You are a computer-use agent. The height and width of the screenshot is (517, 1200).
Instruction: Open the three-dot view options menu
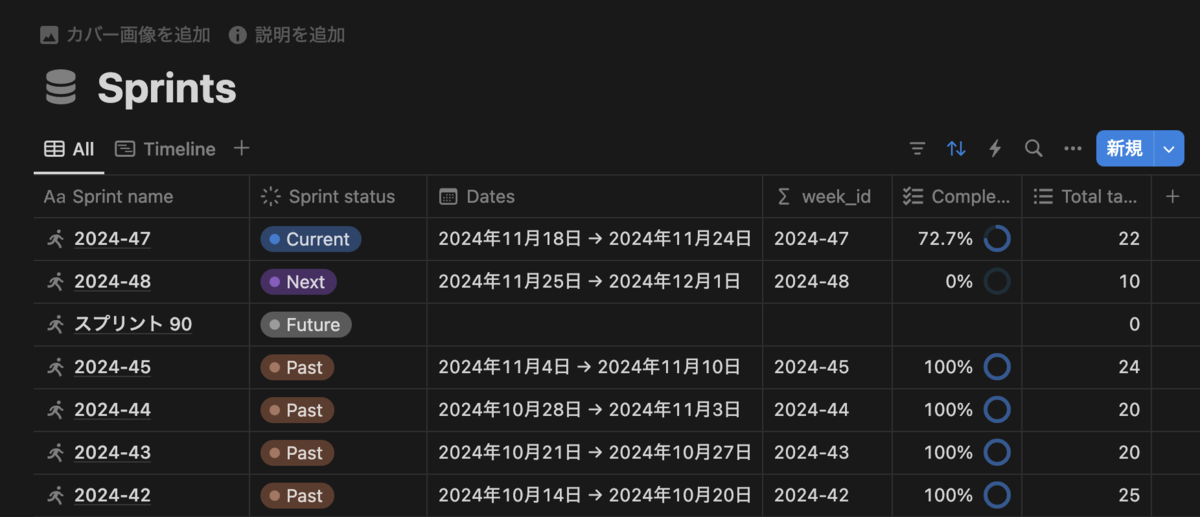point(1073,149)
